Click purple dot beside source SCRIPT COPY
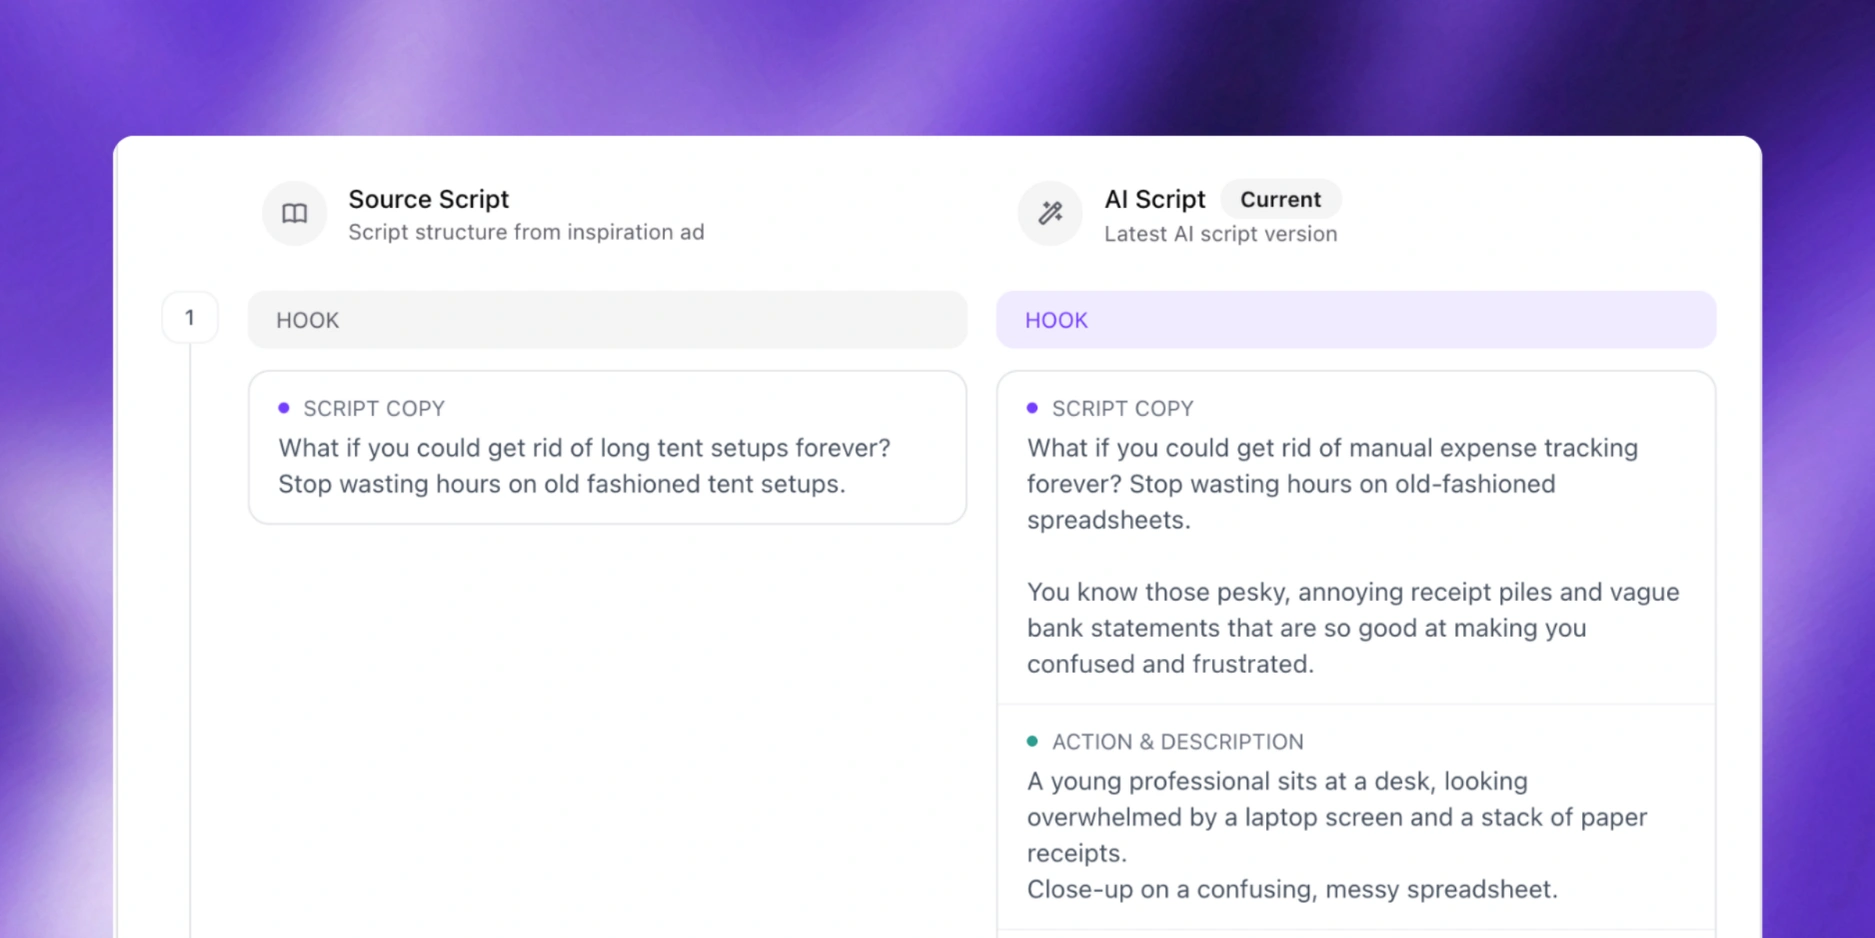 click(284, 408)
